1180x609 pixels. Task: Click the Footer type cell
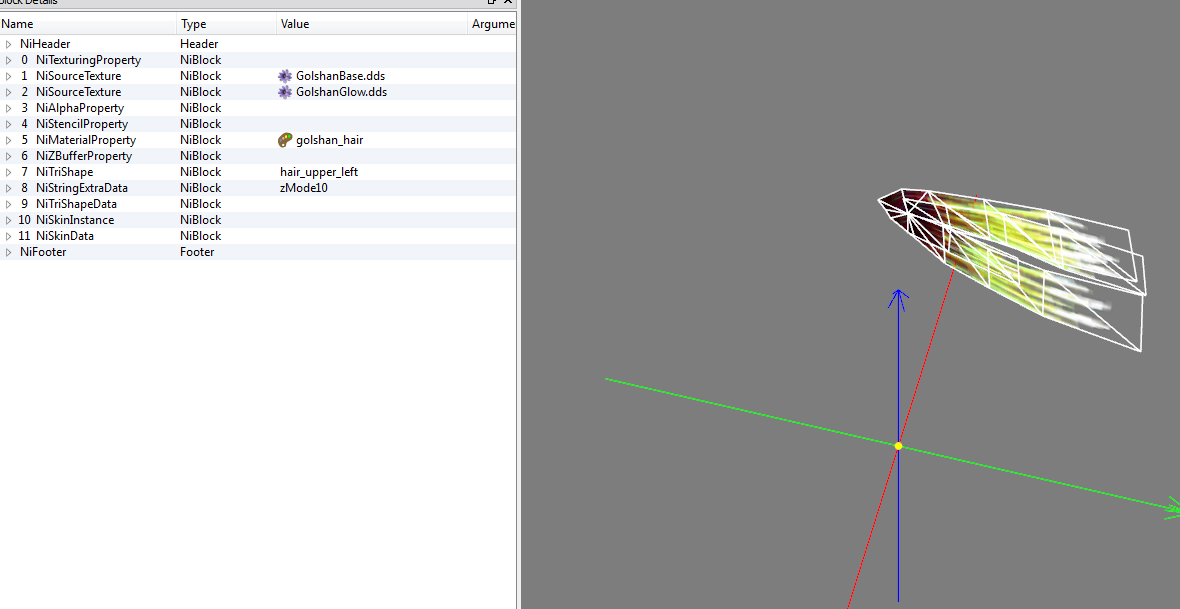(x=197, y=252)
